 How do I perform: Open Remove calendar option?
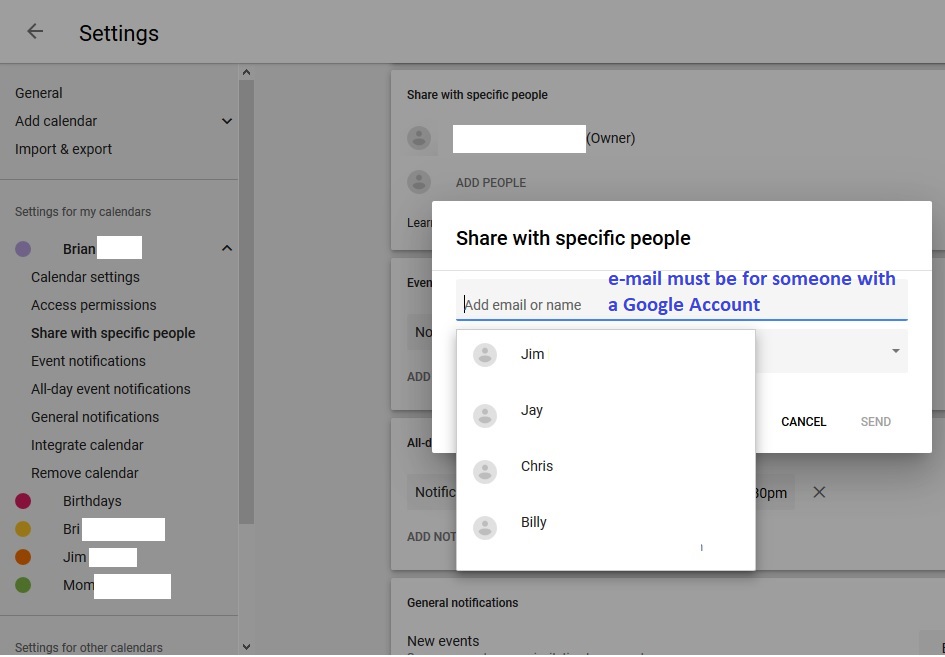click(85, 473)
